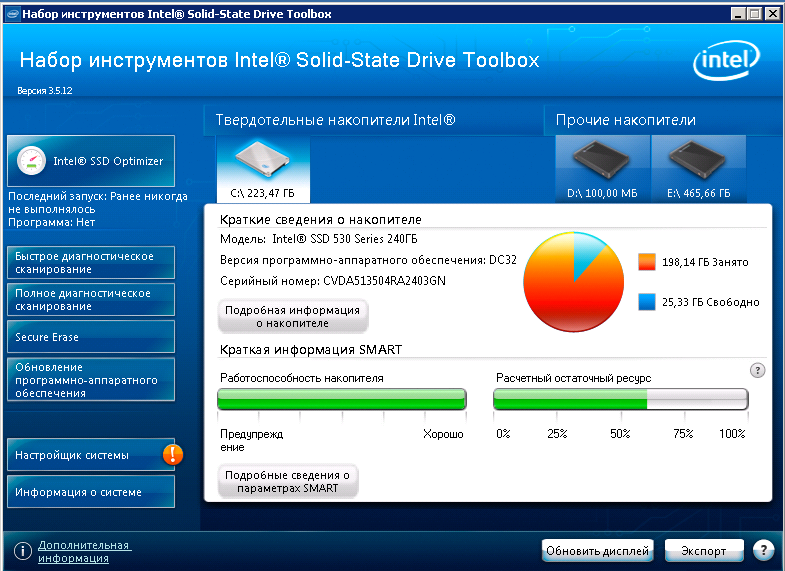Image resolution: width=785 pixels, height=571 pixels.
Task: Click the info icon beside Дополнительная информация
Action: pos(23,551)
